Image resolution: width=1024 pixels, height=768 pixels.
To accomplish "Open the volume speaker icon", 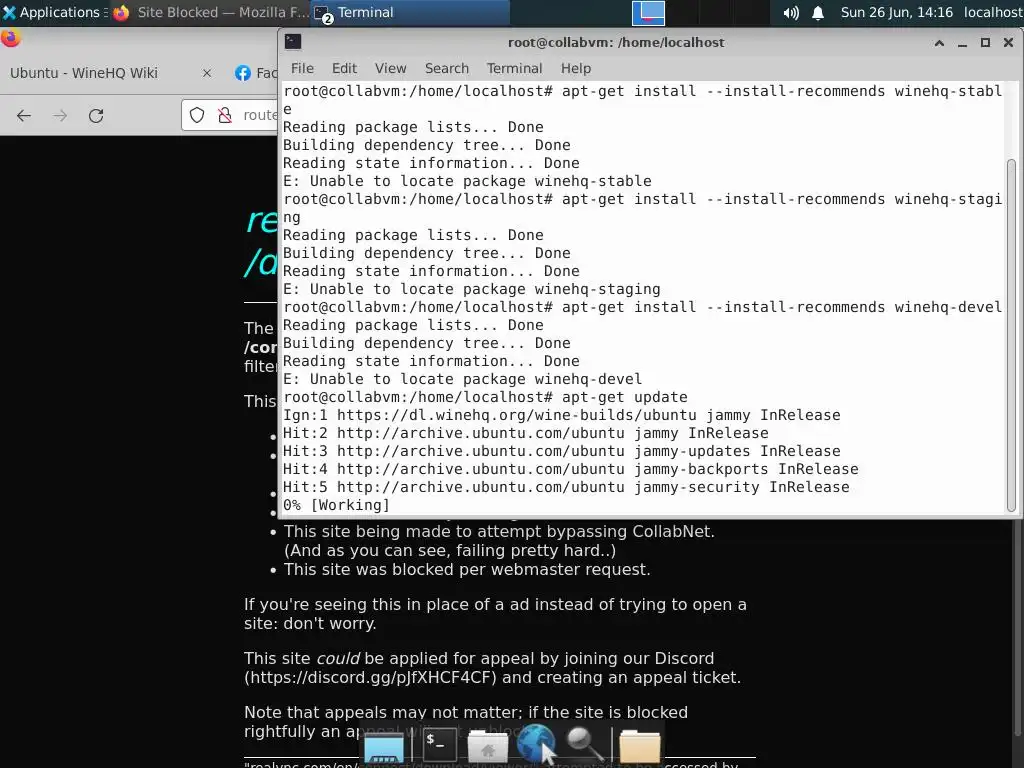I will pos(791,12).
